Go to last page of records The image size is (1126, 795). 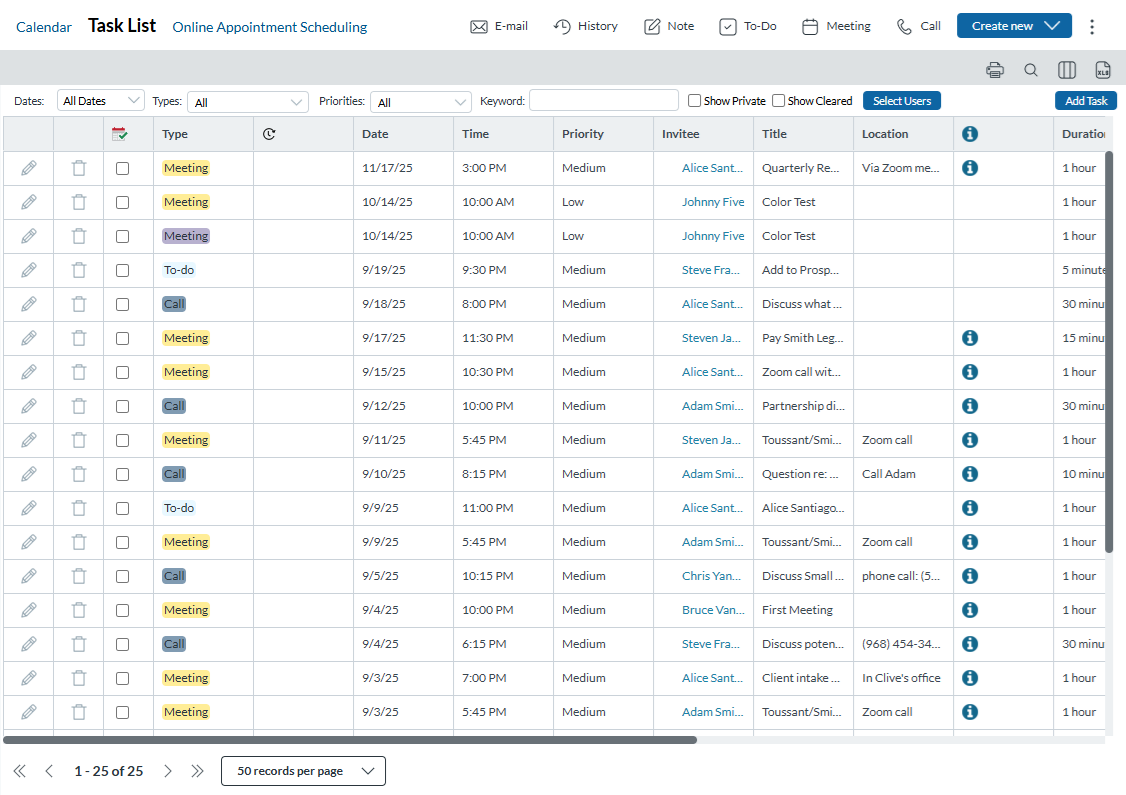197,771
